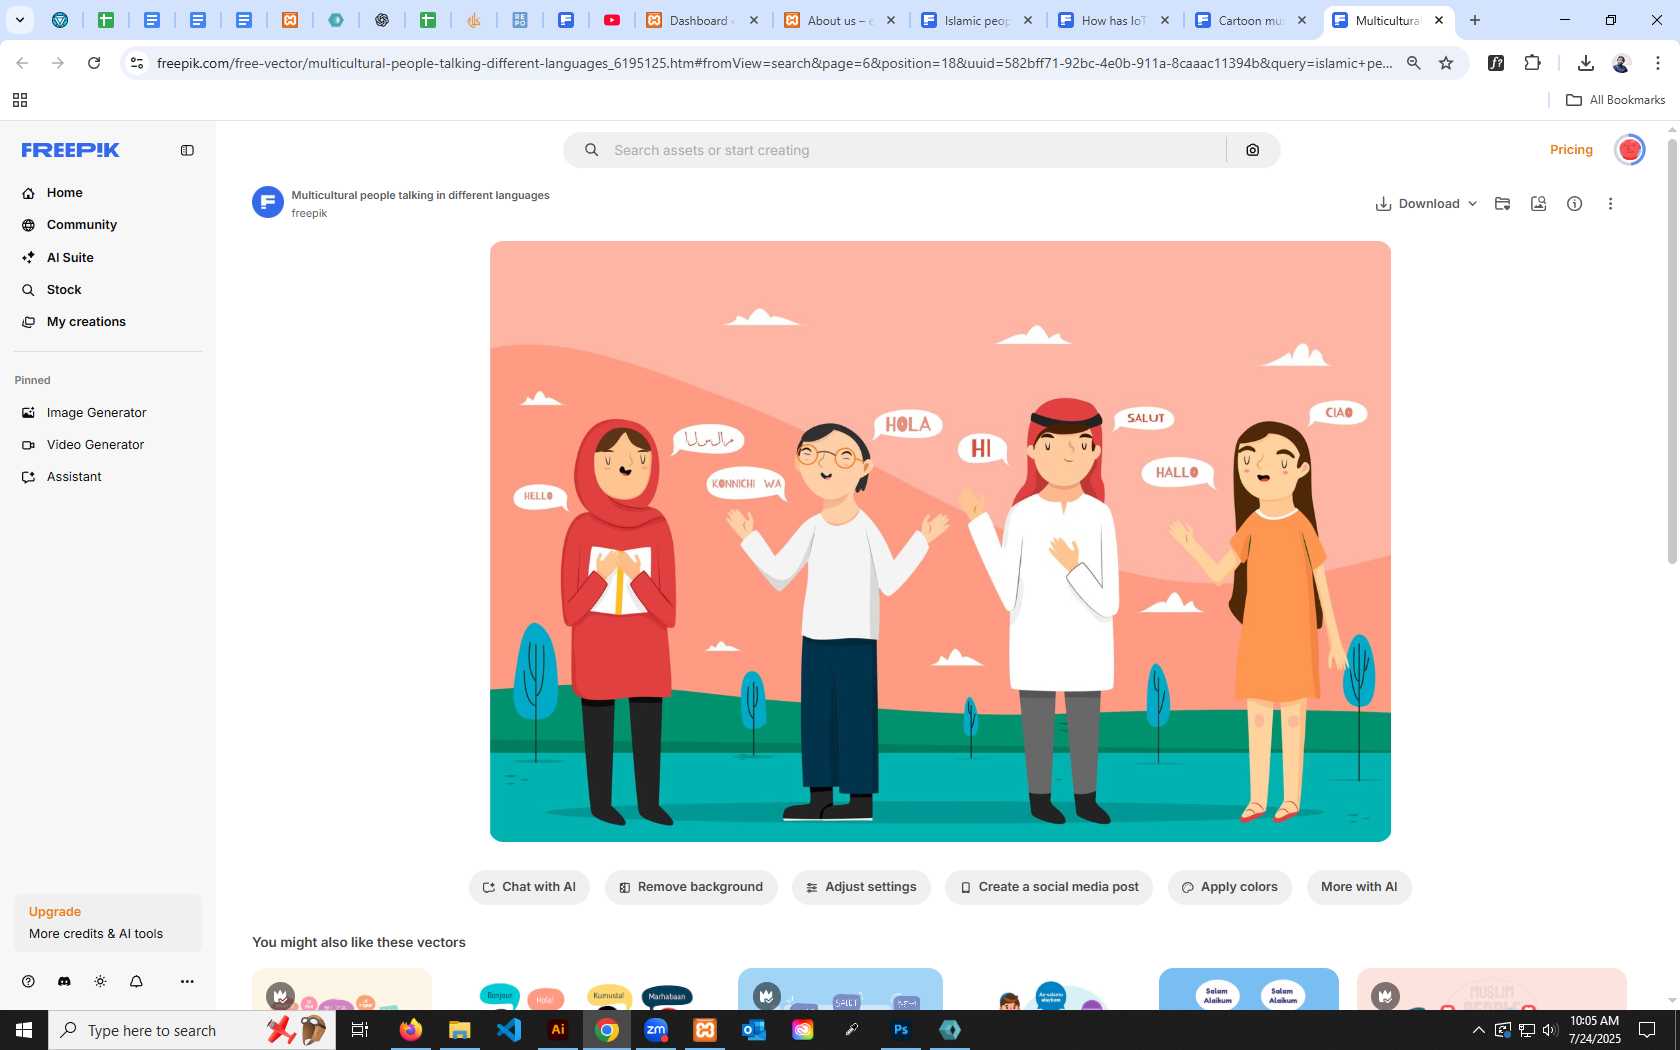Image resolution: width=1680 pixels, height=1050 pixels.
Task: Open My creations in the sidebar
Action: tap(86, 321)
